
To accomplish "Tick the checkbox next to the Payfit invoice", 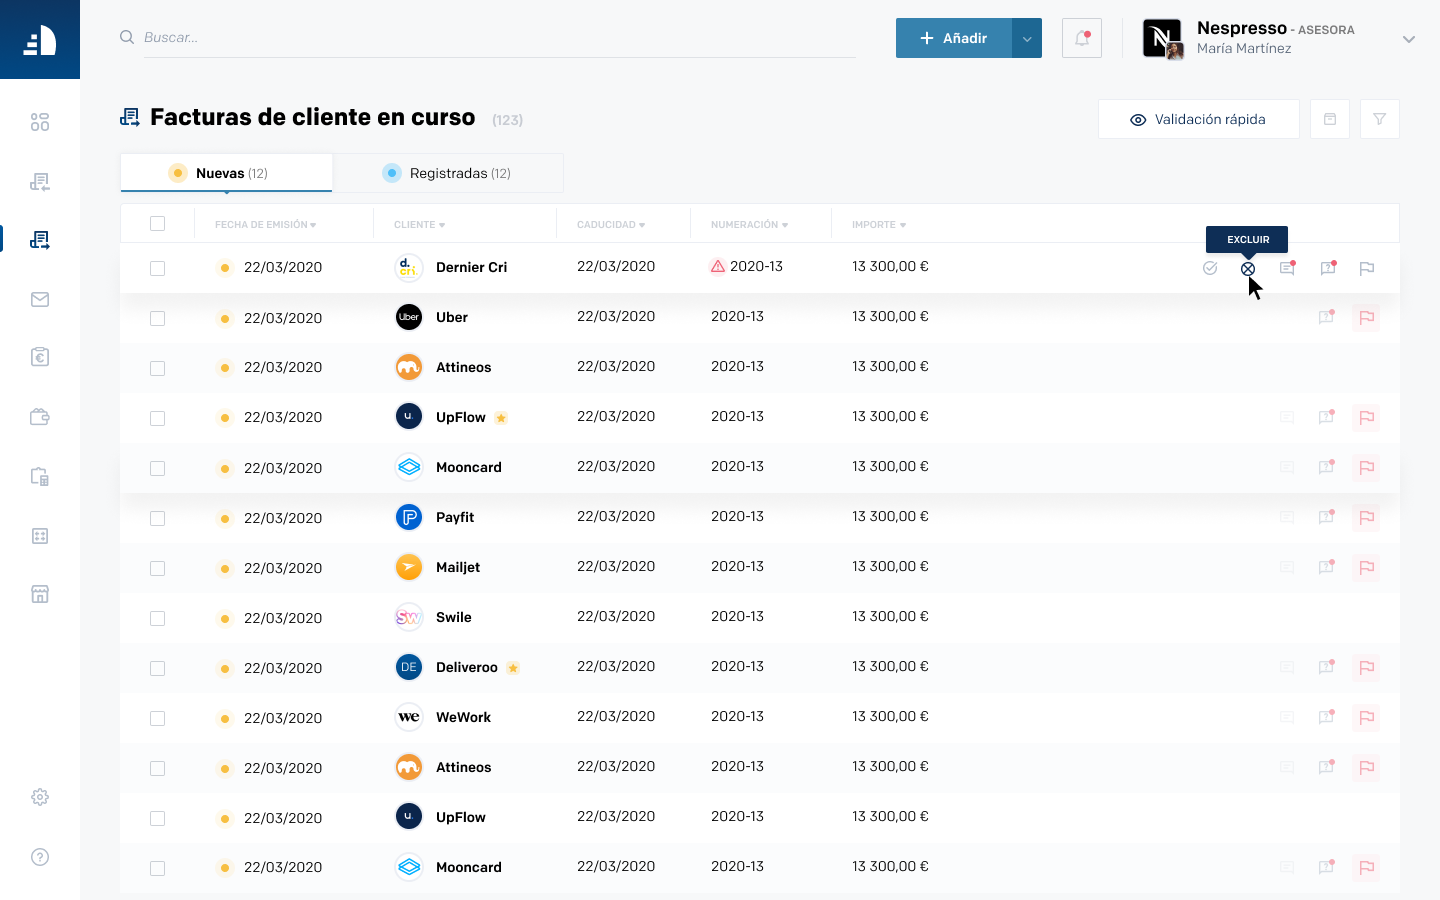I will 157,518.
